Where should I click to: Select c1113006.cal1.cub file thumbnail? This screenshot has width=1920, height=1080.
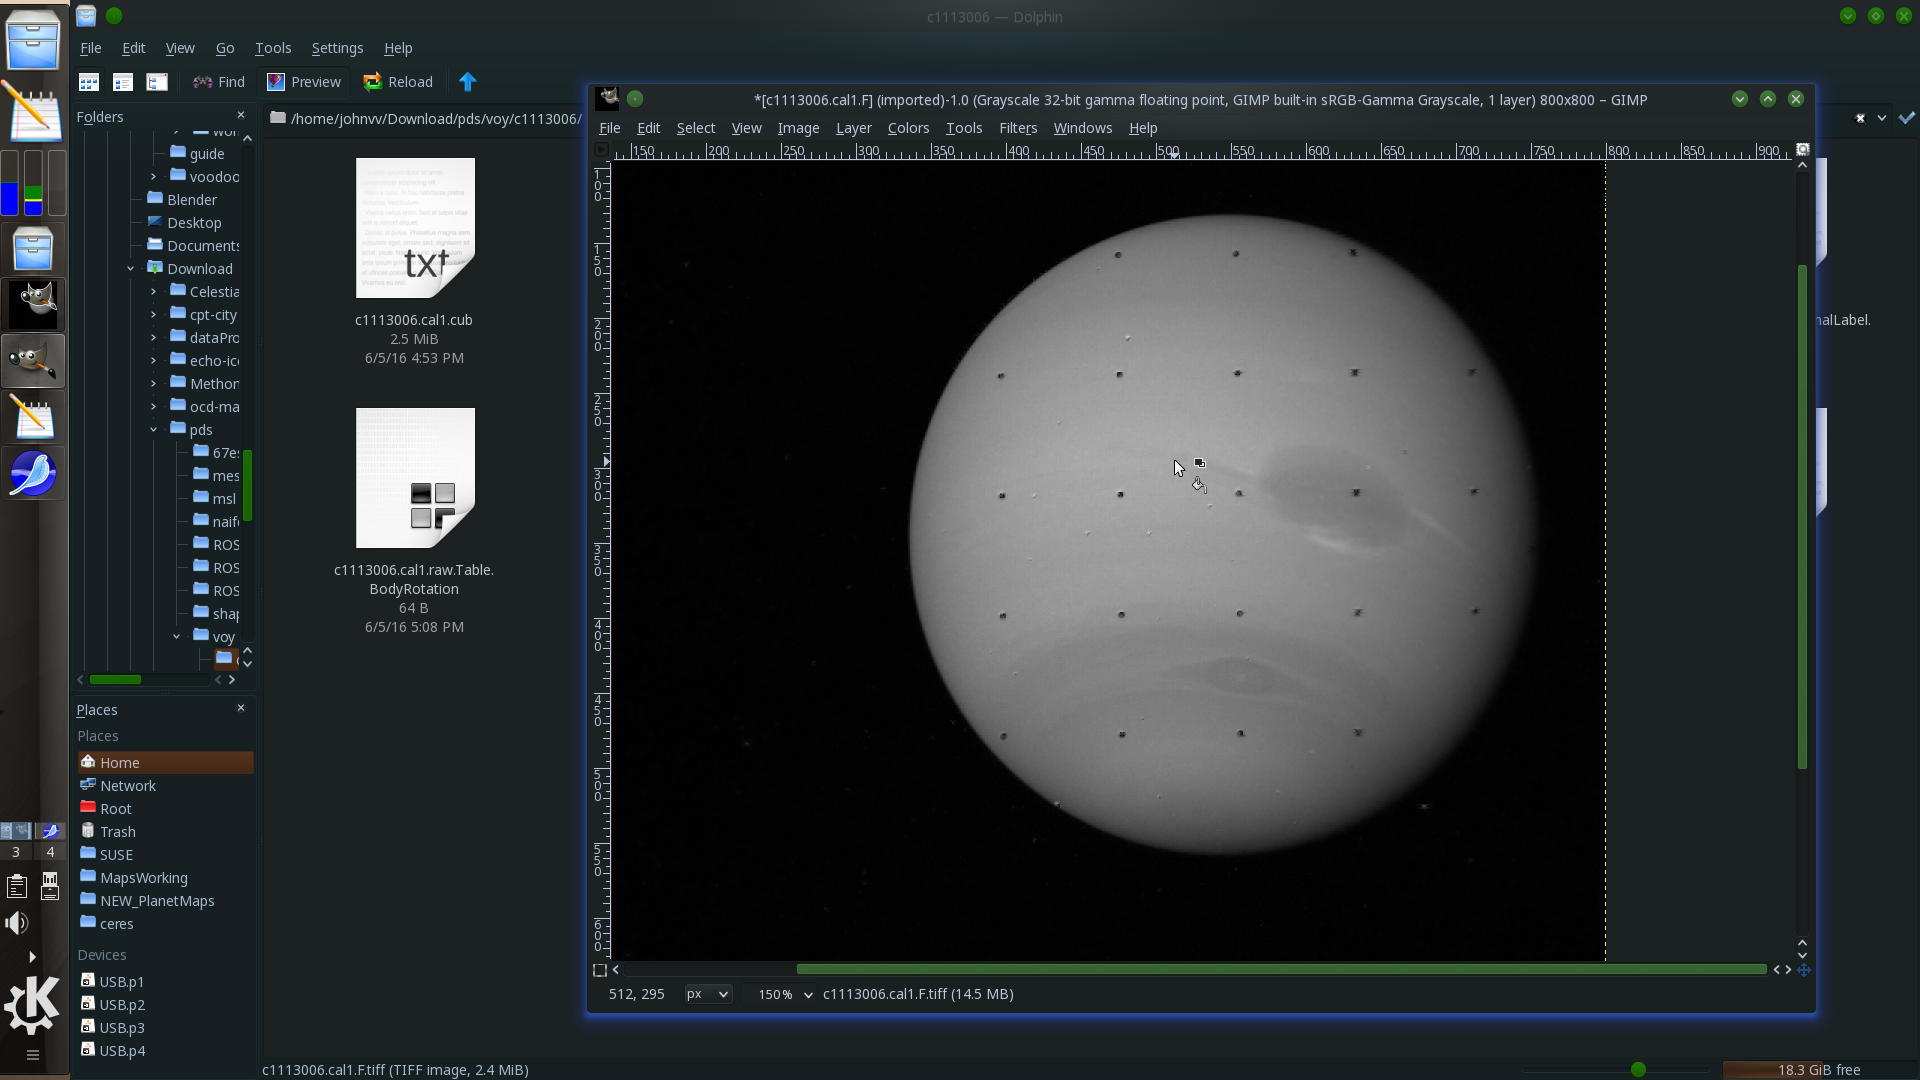pyautogui.click(x=415, y=228)
